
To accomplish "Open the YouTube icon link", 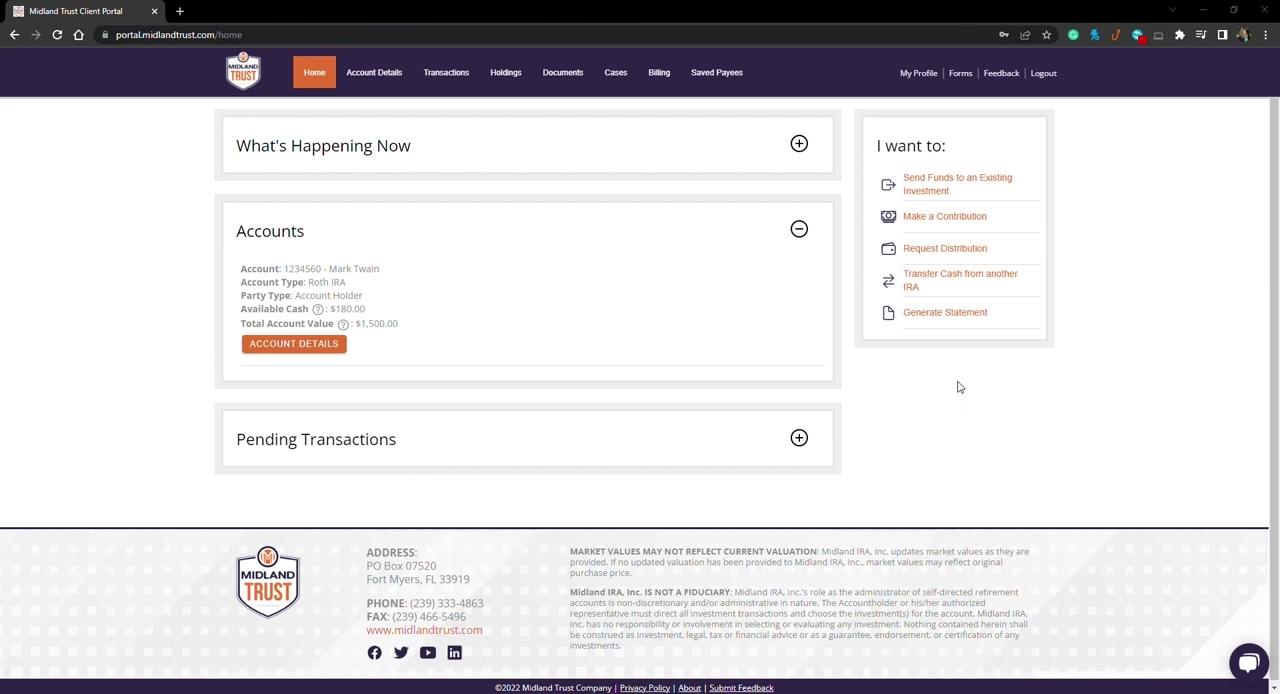I will (x=428, y=653).
